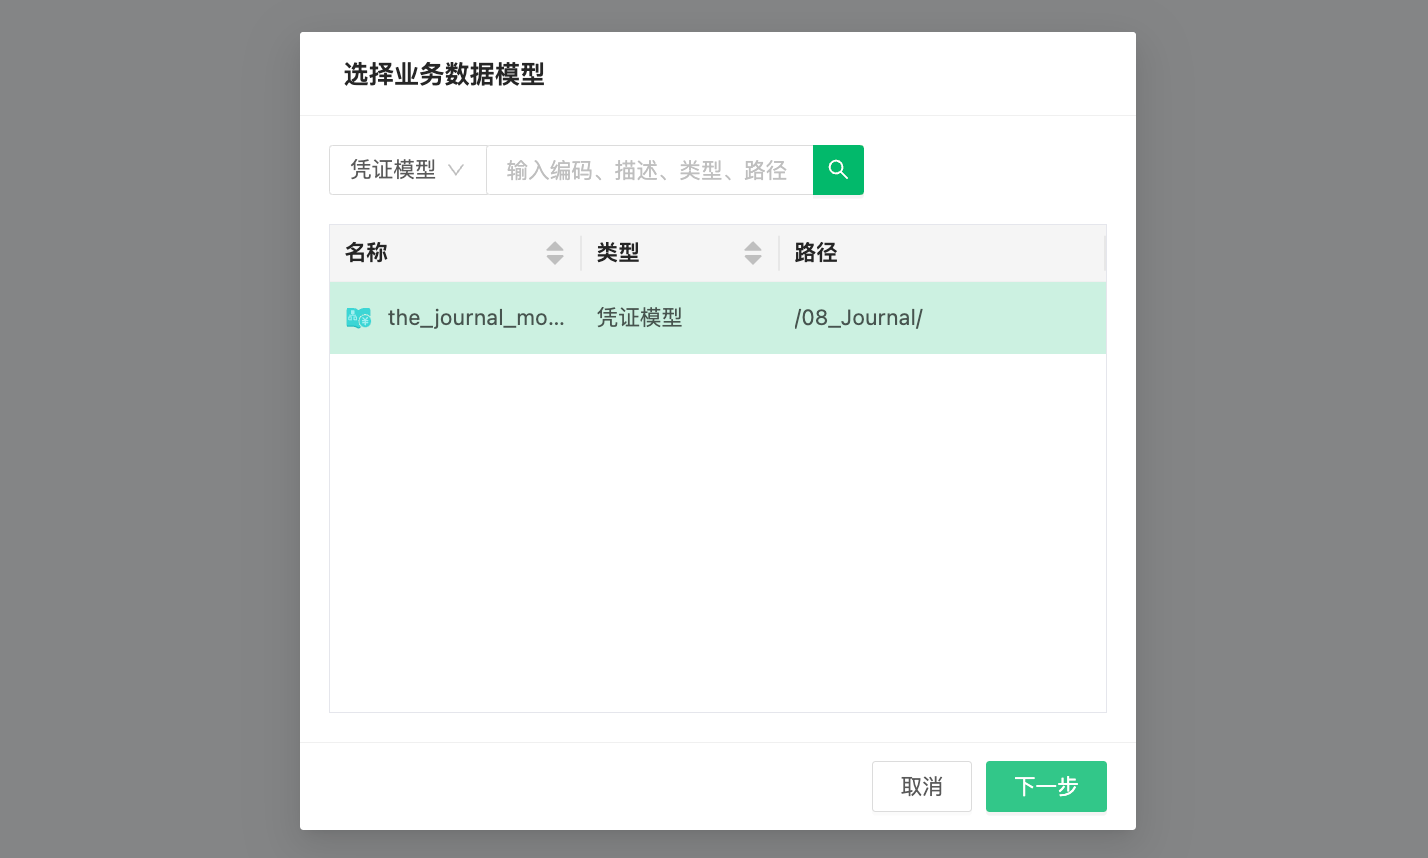Click the /08_Journal/ path cell
Viewport: 1428px width, 858px height.
[858, 318]
